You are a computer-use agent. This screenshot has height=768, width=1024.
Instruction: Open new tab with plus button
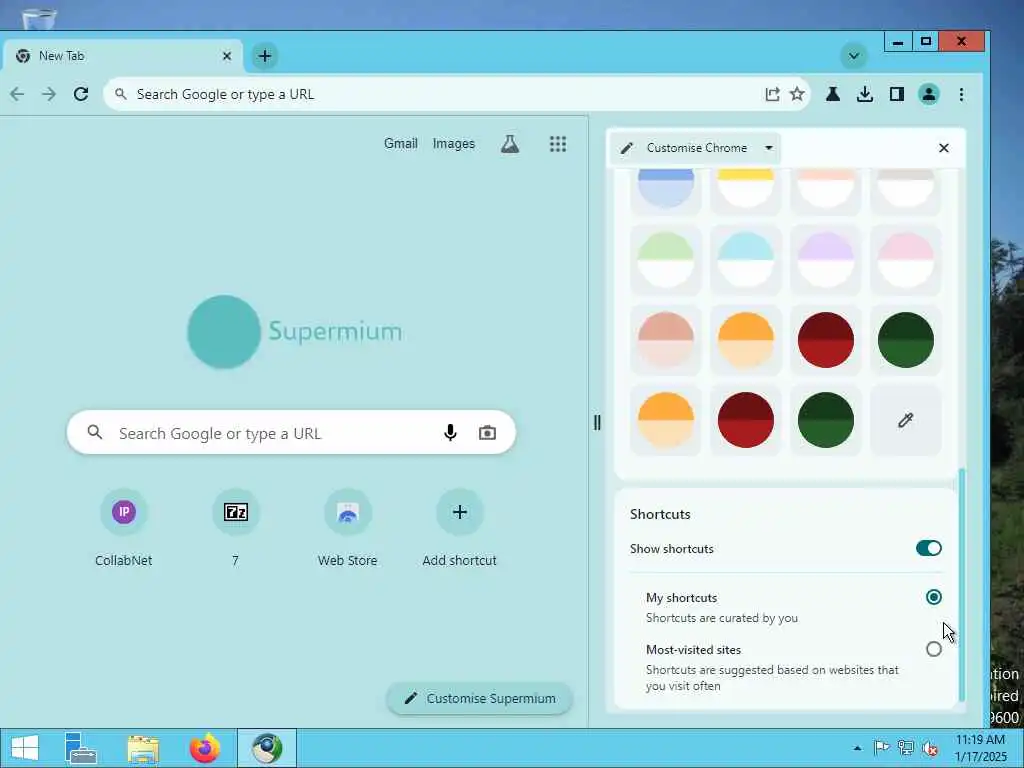click(264, 56)
